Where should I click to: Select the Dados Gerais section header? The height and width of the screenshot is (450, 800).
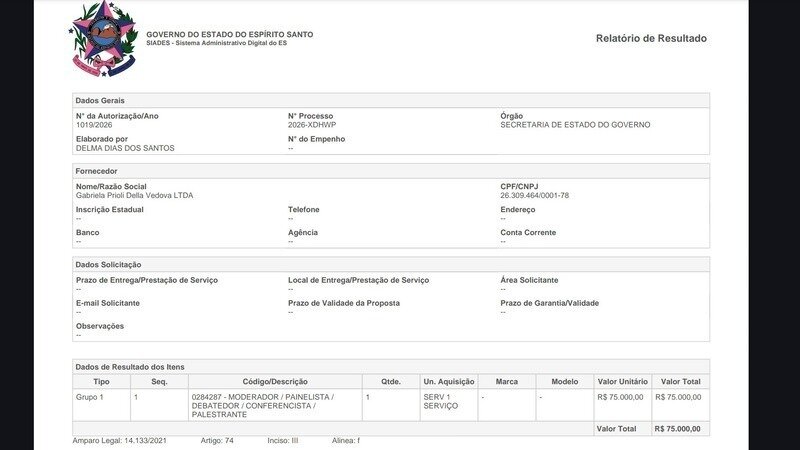100,100
